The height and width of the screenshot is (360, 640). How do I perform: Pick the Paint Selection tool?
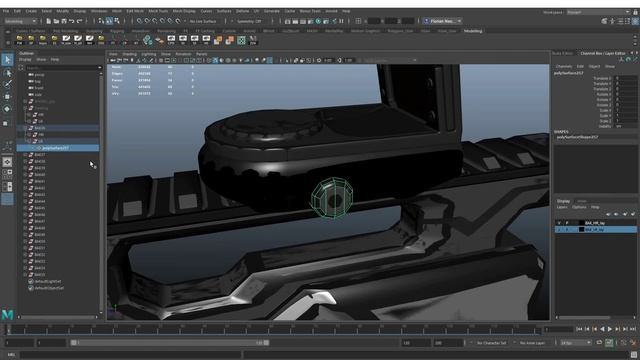click(7, 84)
